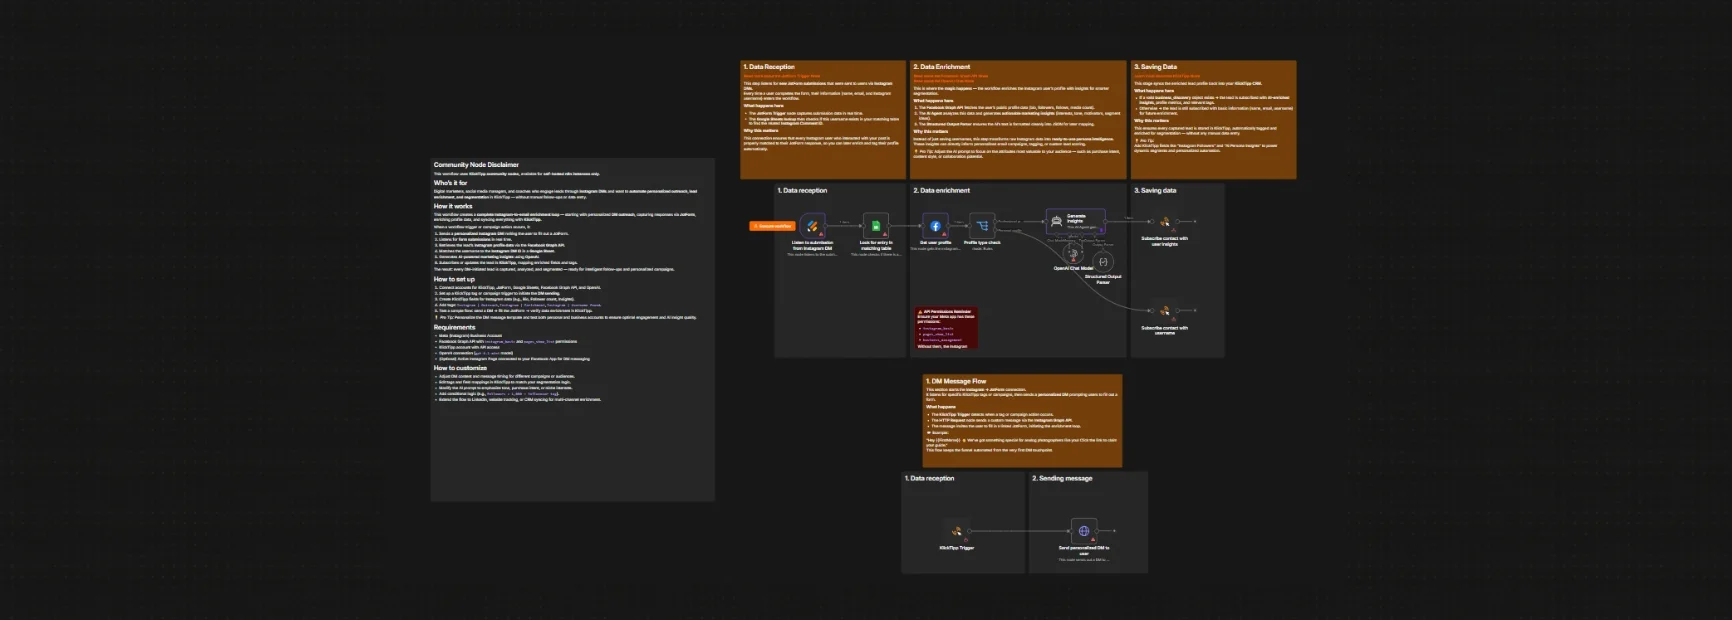The height and width of the screenshot is (620, 1732).
Task: Click the '2. Sending message' group title
Action: [x=1062, y=478]
